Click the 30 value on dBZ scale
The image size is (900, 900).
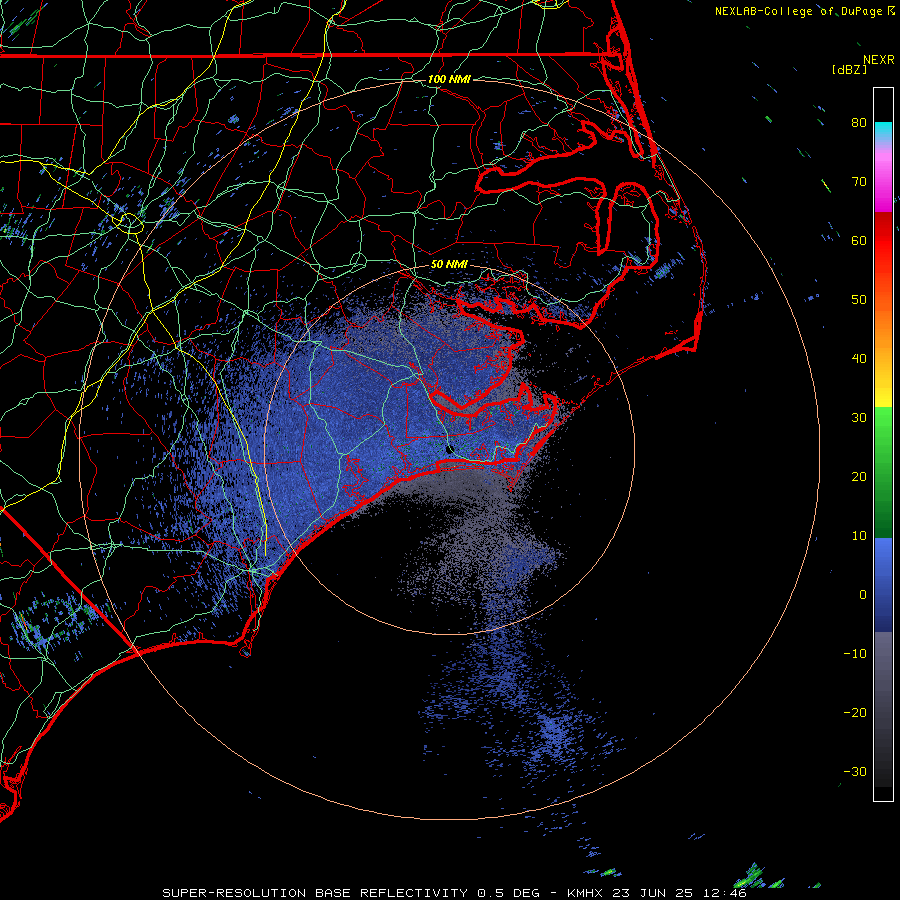859,418
